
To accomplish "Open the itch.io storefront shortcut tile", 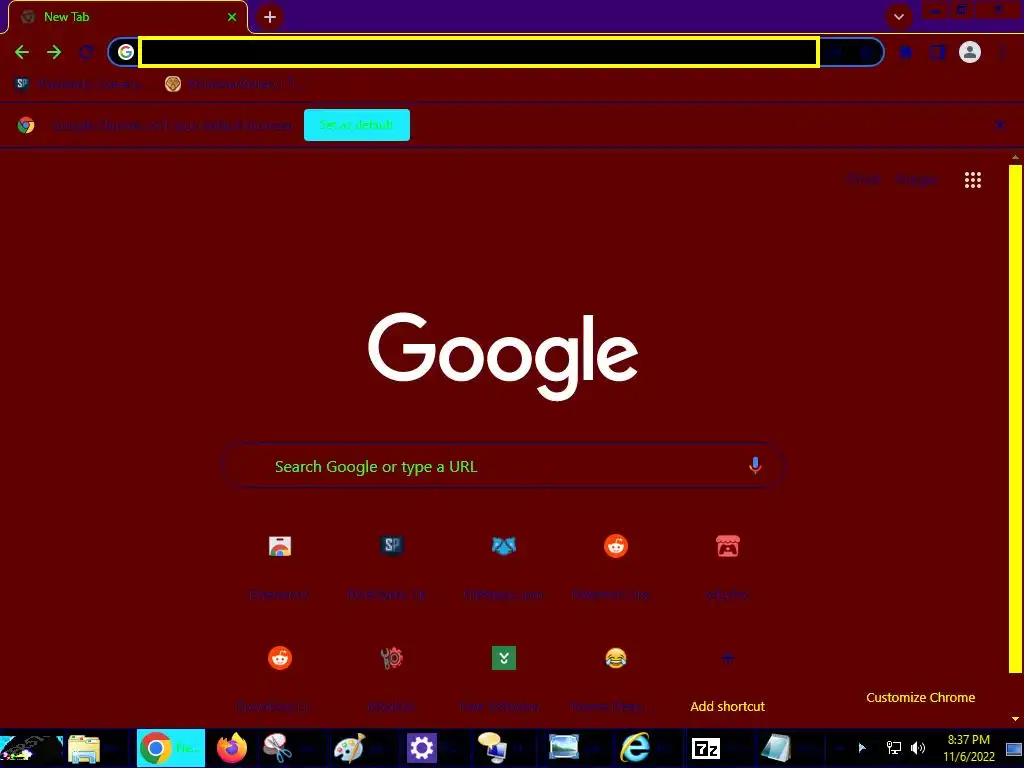I will tap(728, 566).
